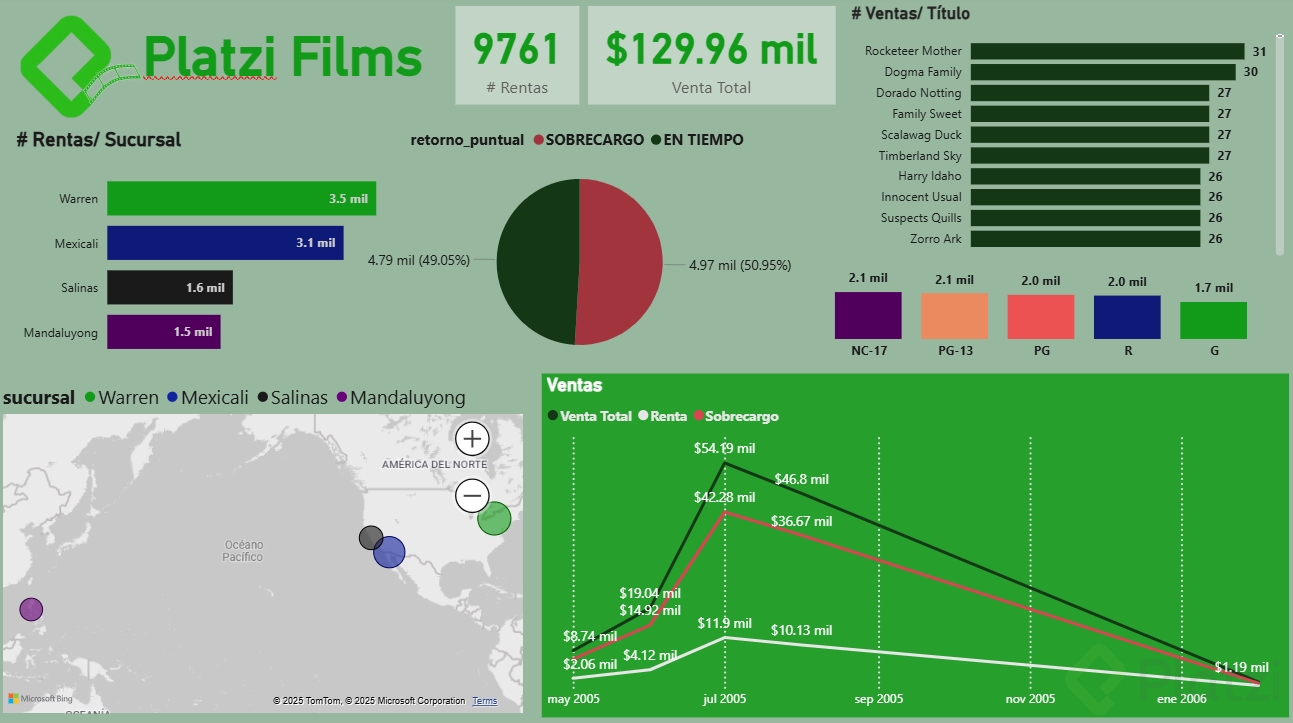Click the $4.12 mil data label
Screen dimensions: 1293x723
click(x=650, y=656)
